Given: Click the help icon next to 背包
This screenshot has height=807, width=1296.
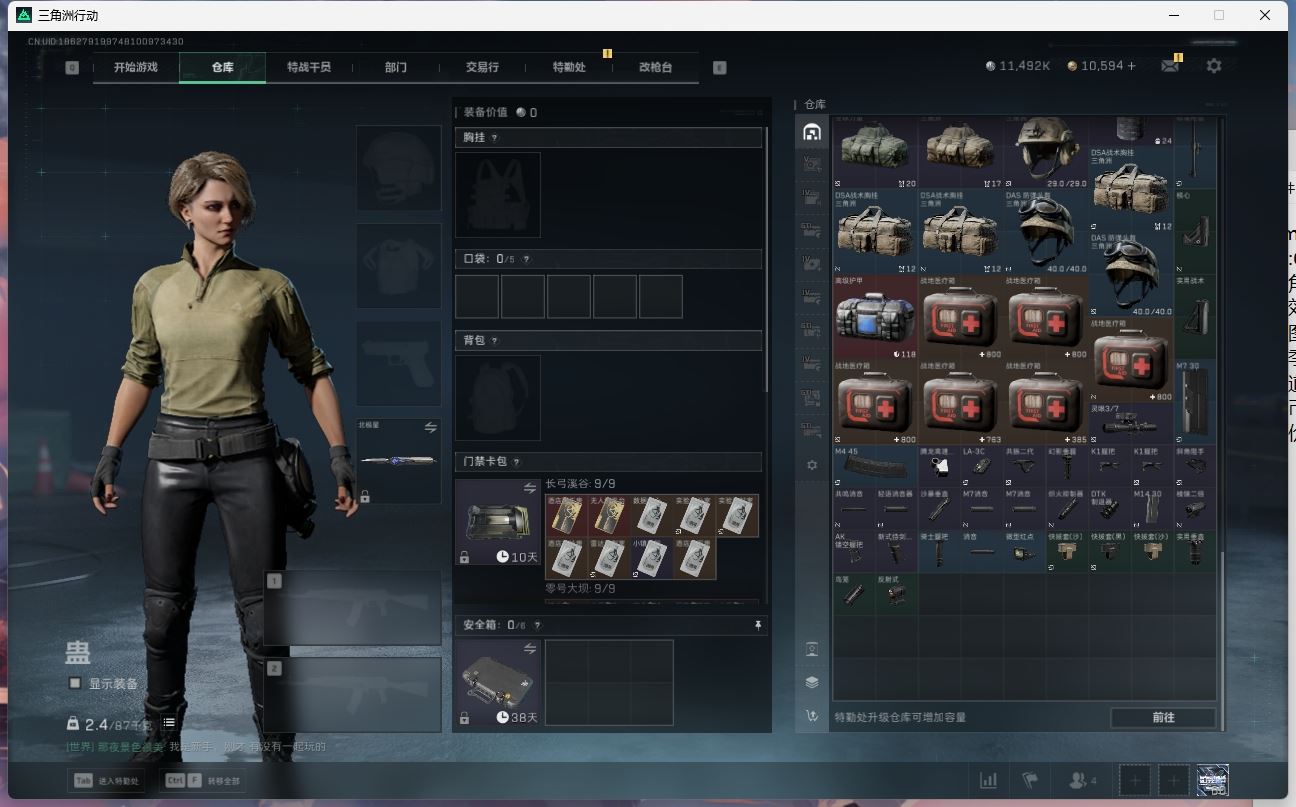Looking at the screenshot, I should tap(494, 341).
